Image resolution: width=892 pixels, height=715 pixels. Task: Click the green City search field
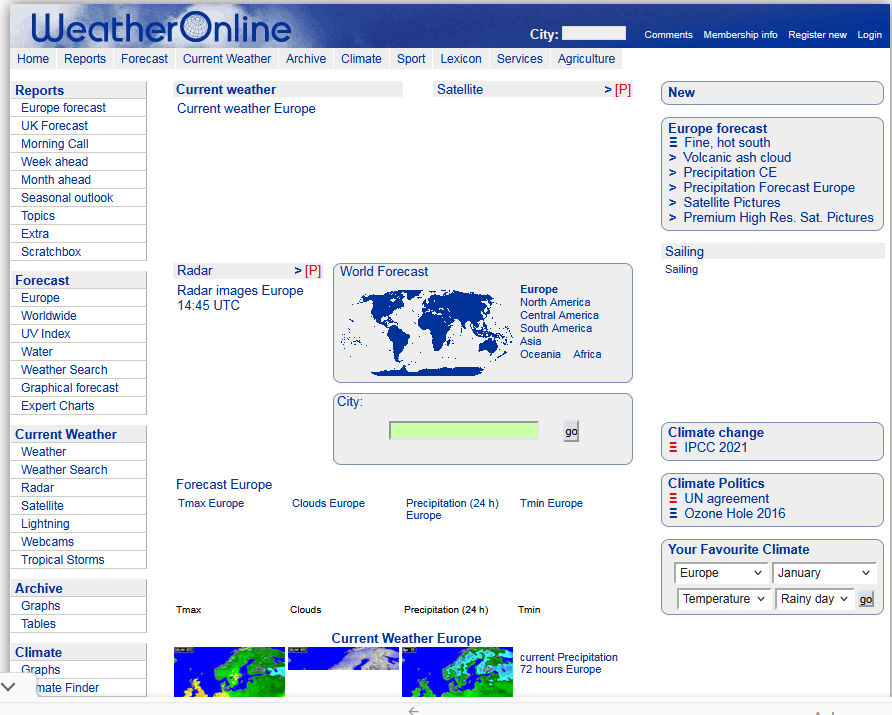464,431
